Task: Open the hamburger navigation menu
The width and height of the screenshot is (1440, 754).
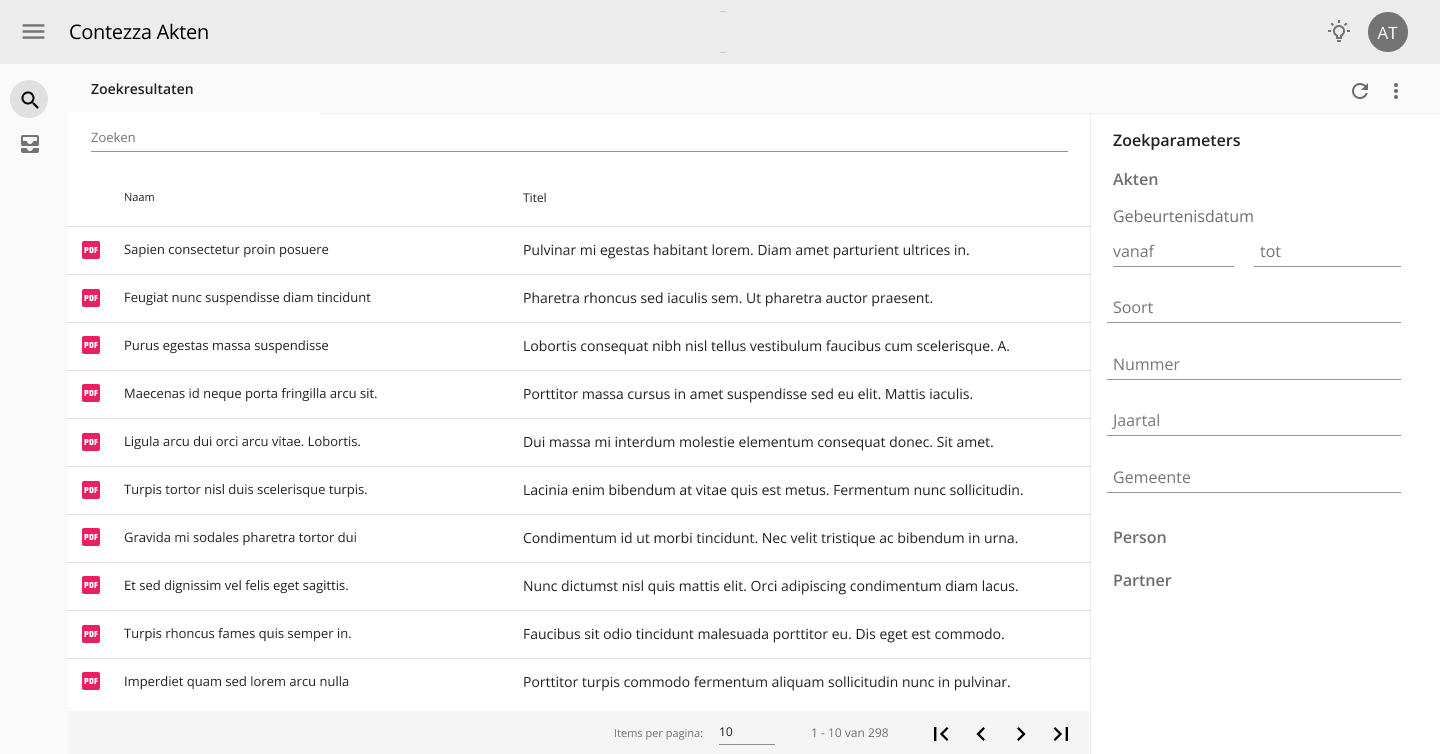Action: point(33,32)
